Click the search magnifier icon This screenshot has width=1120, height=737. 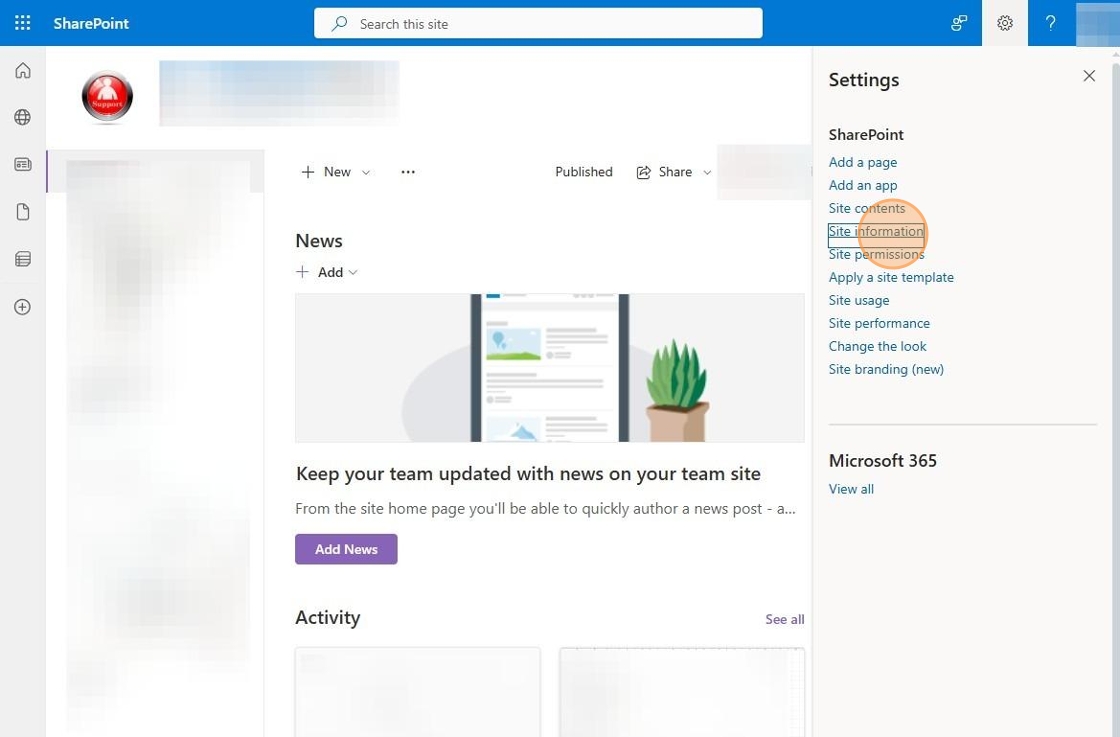tap(340, 24)
